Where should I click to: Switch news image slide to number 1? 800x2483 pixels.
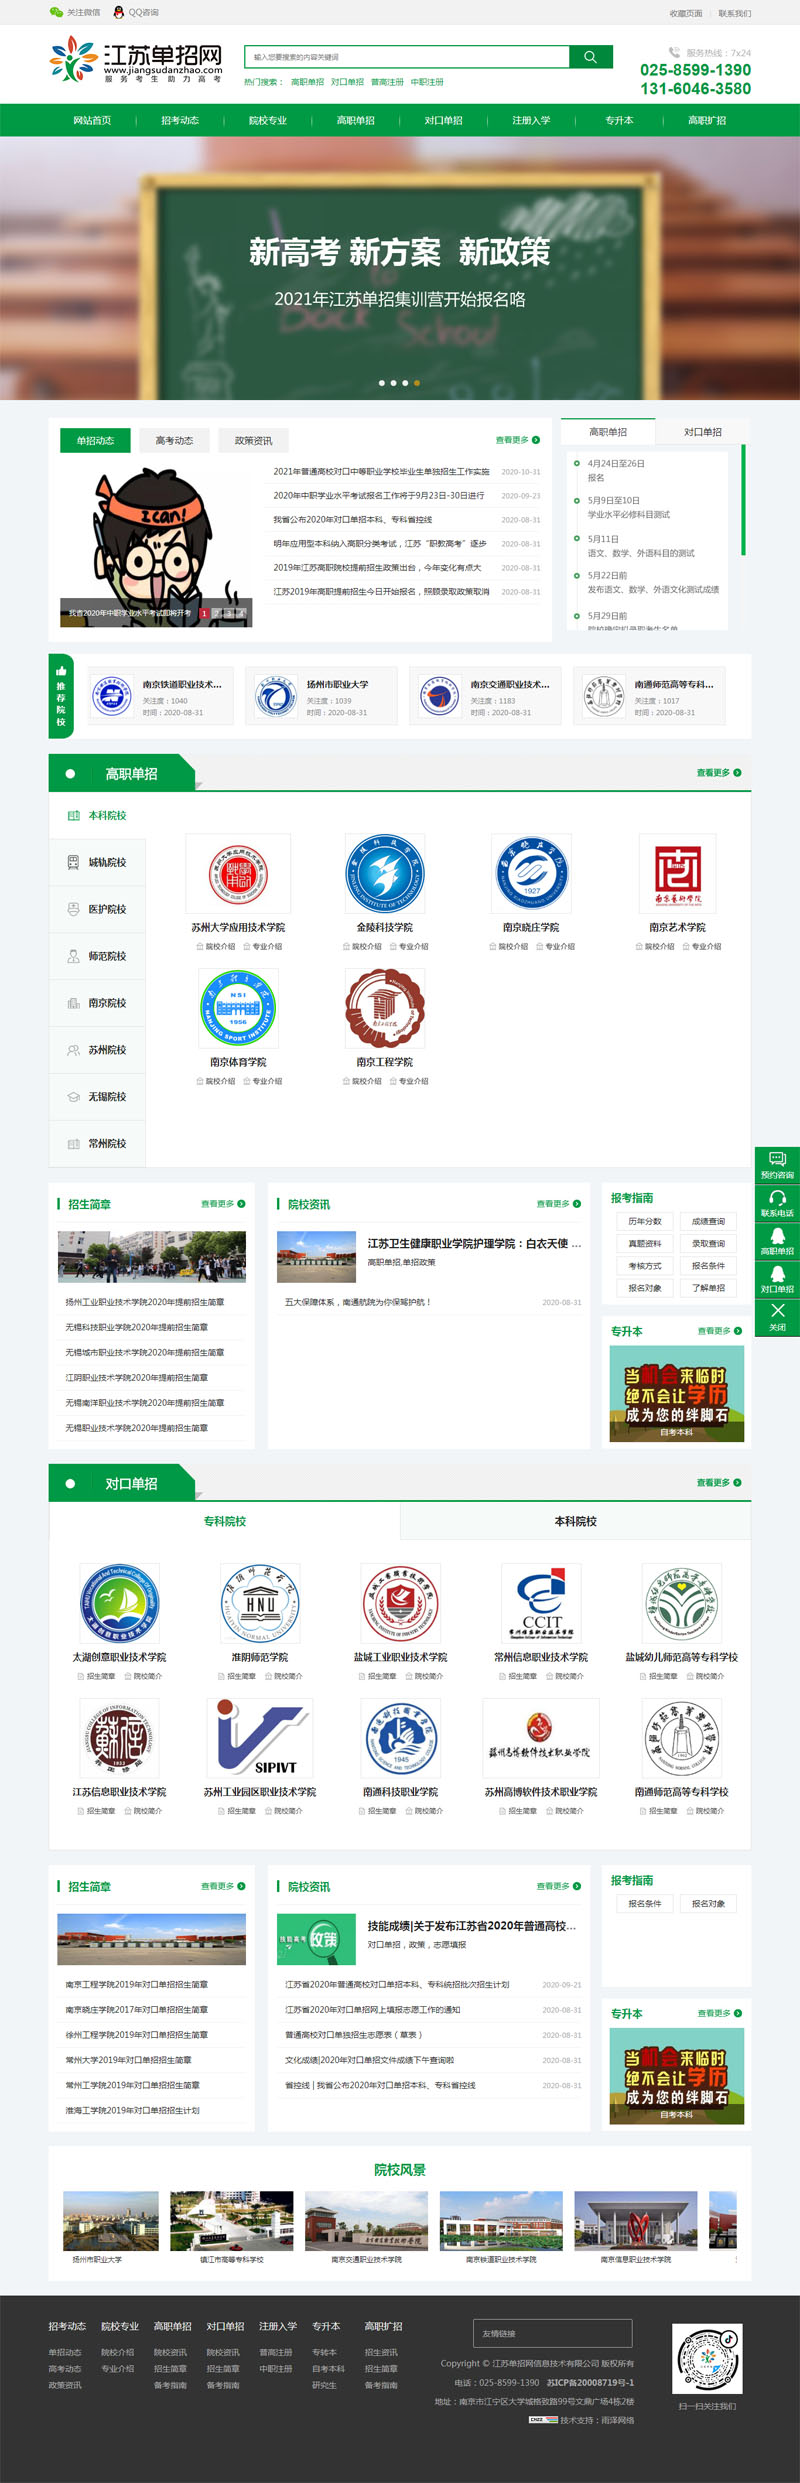tap(204, 613)
